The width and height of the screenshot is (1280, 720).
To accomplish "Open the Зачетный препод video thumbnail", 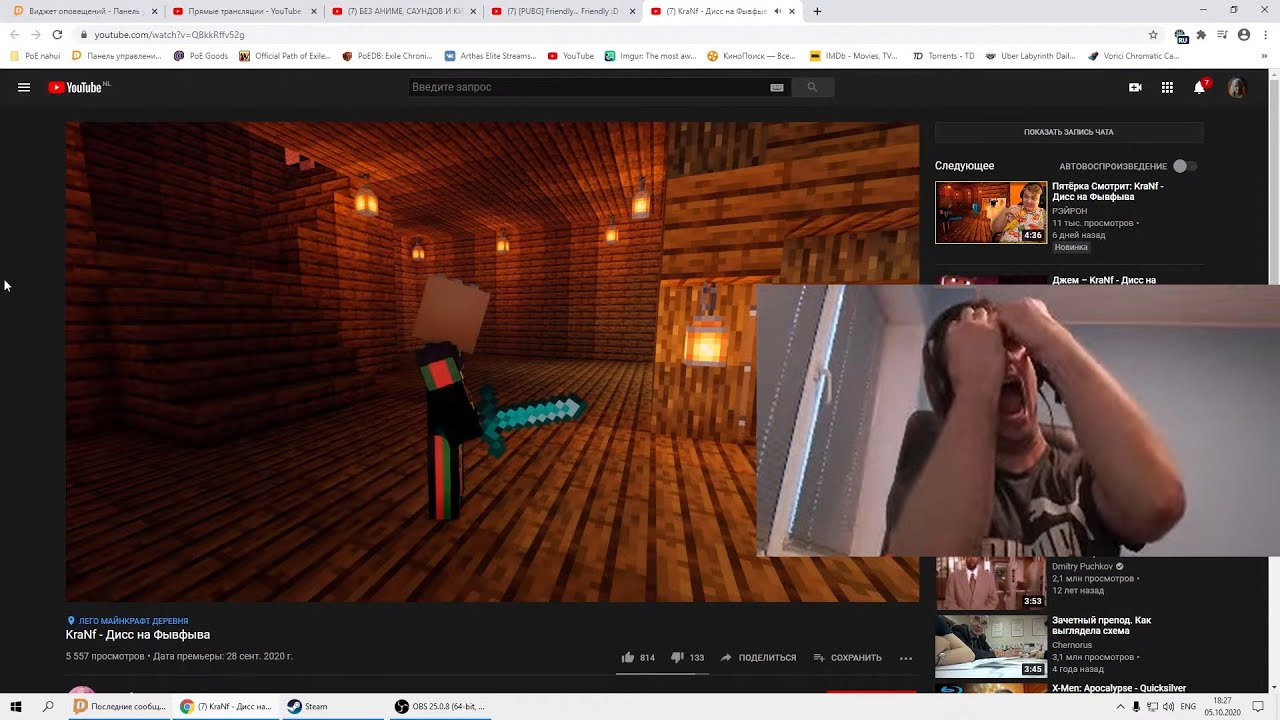I will 990,645.
